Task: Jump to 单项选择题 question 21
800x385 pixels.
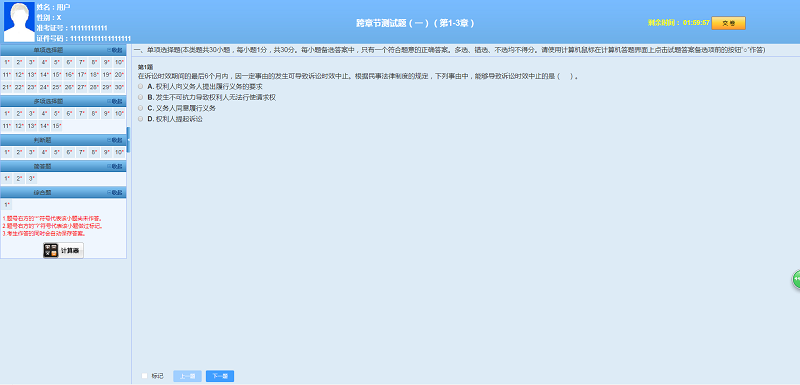Action: tap(7, 87)
